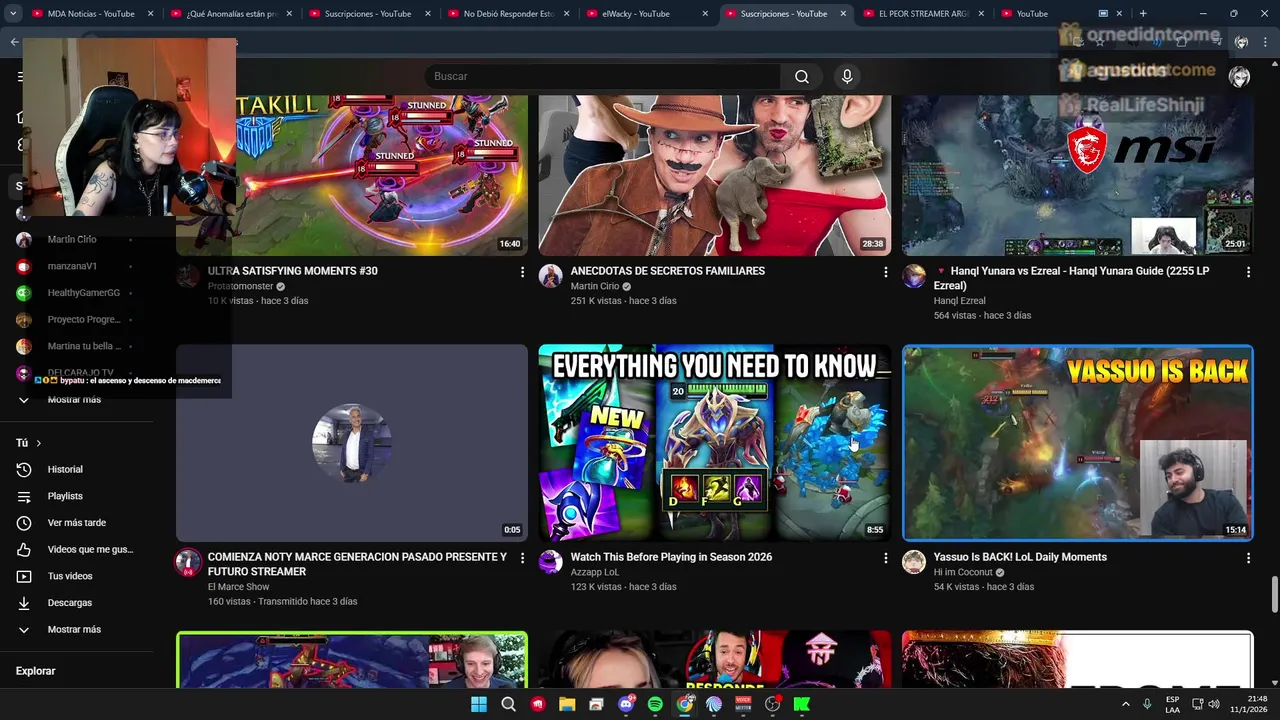The image size is (1280, 720).
Task: Open options menu for ULTRA SATISFYING MOMENTS #30
Action: [522, 272]
